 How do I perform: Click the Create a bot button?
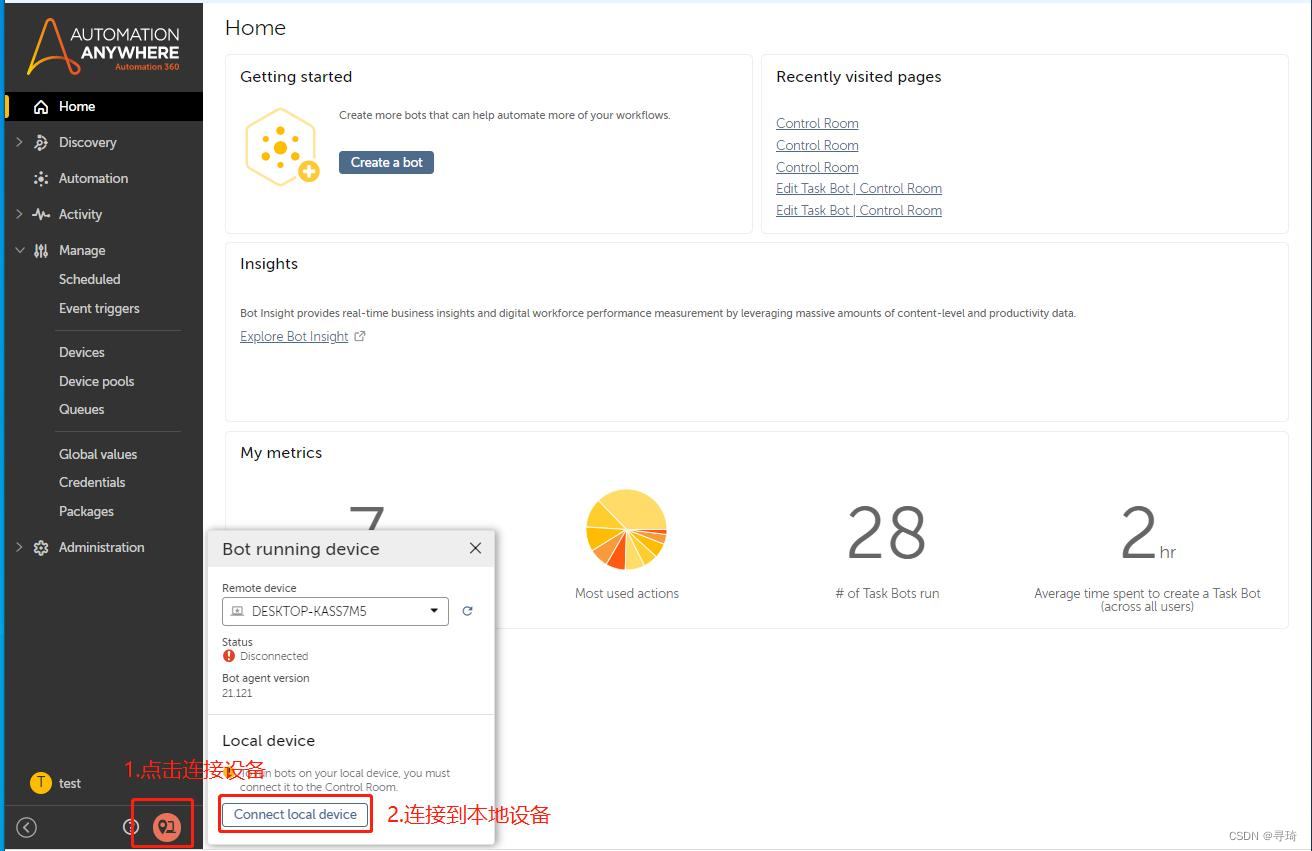386,163
